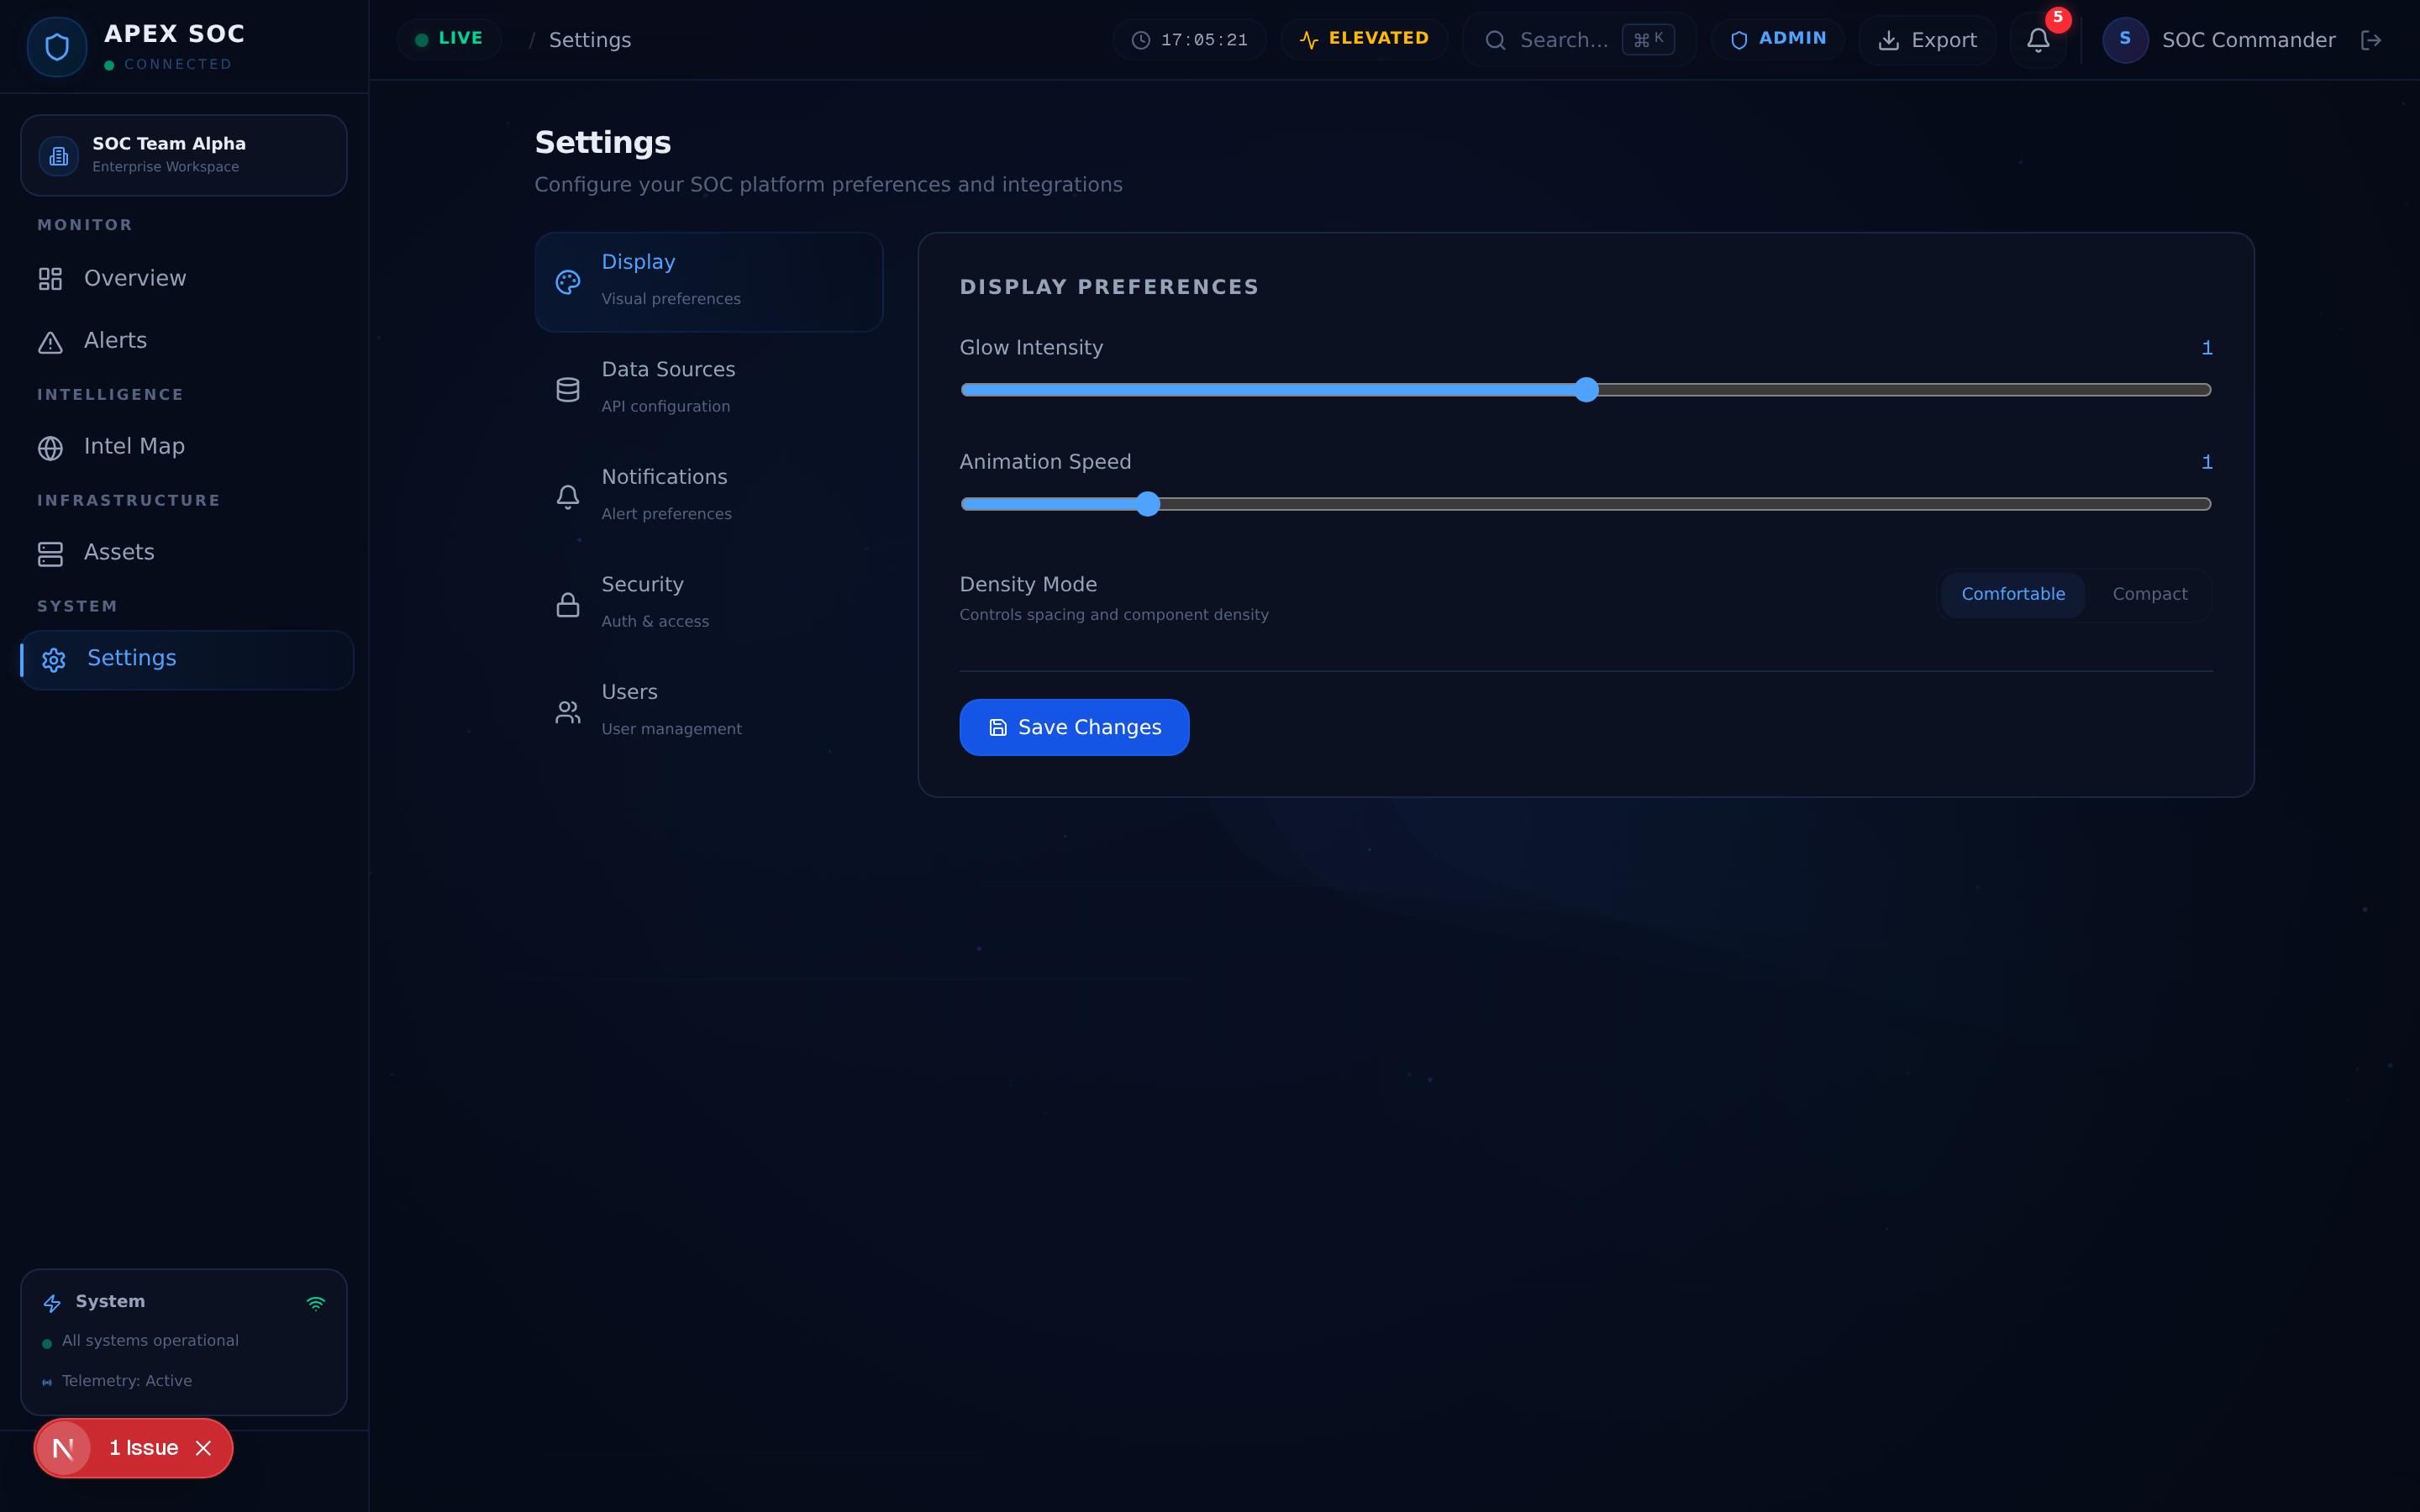
Task: Open the Overview page
Action: coord(186,278)
